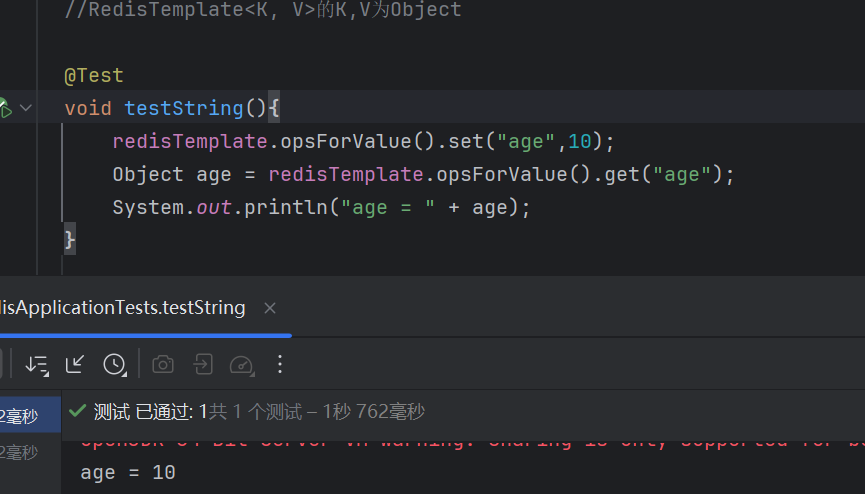Select the second test tree row
This screenshot has width=865, height=494.
pyautogui.click(x=30, y=452)
